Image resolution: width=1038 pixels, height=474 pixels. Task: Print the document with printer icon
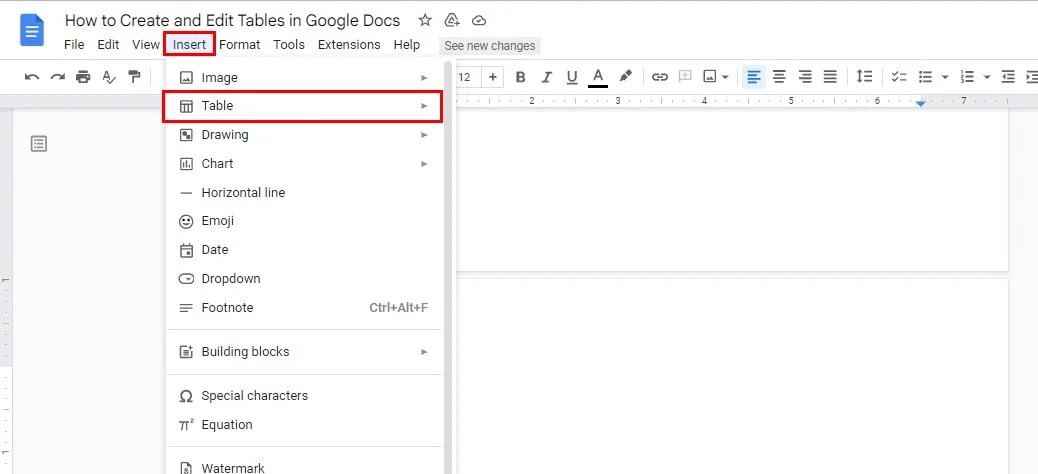point(83,77)
